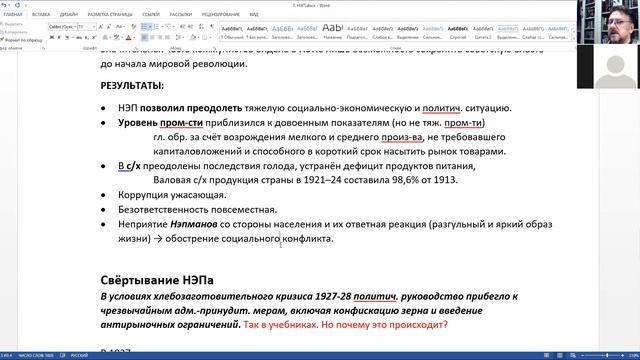The width and height of the screenshot is (640, 360).
Task: Open the РЕЦЕНЗИРОВАНИЕ ribbon tab
Action: 220,14
